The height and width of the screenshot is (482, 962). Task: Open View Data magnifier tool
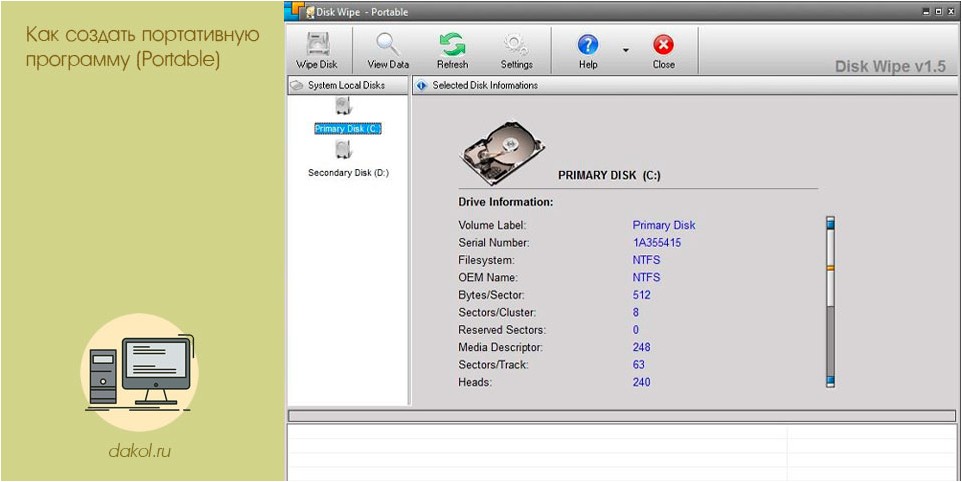(x=388, y=50)
